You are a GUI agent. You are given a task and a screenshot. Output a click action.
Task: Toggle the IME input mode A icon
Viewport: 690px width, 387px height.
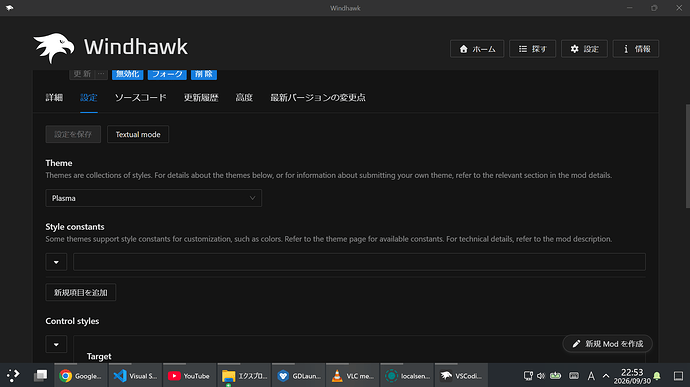pyautogui.click(x=591, y=376)
